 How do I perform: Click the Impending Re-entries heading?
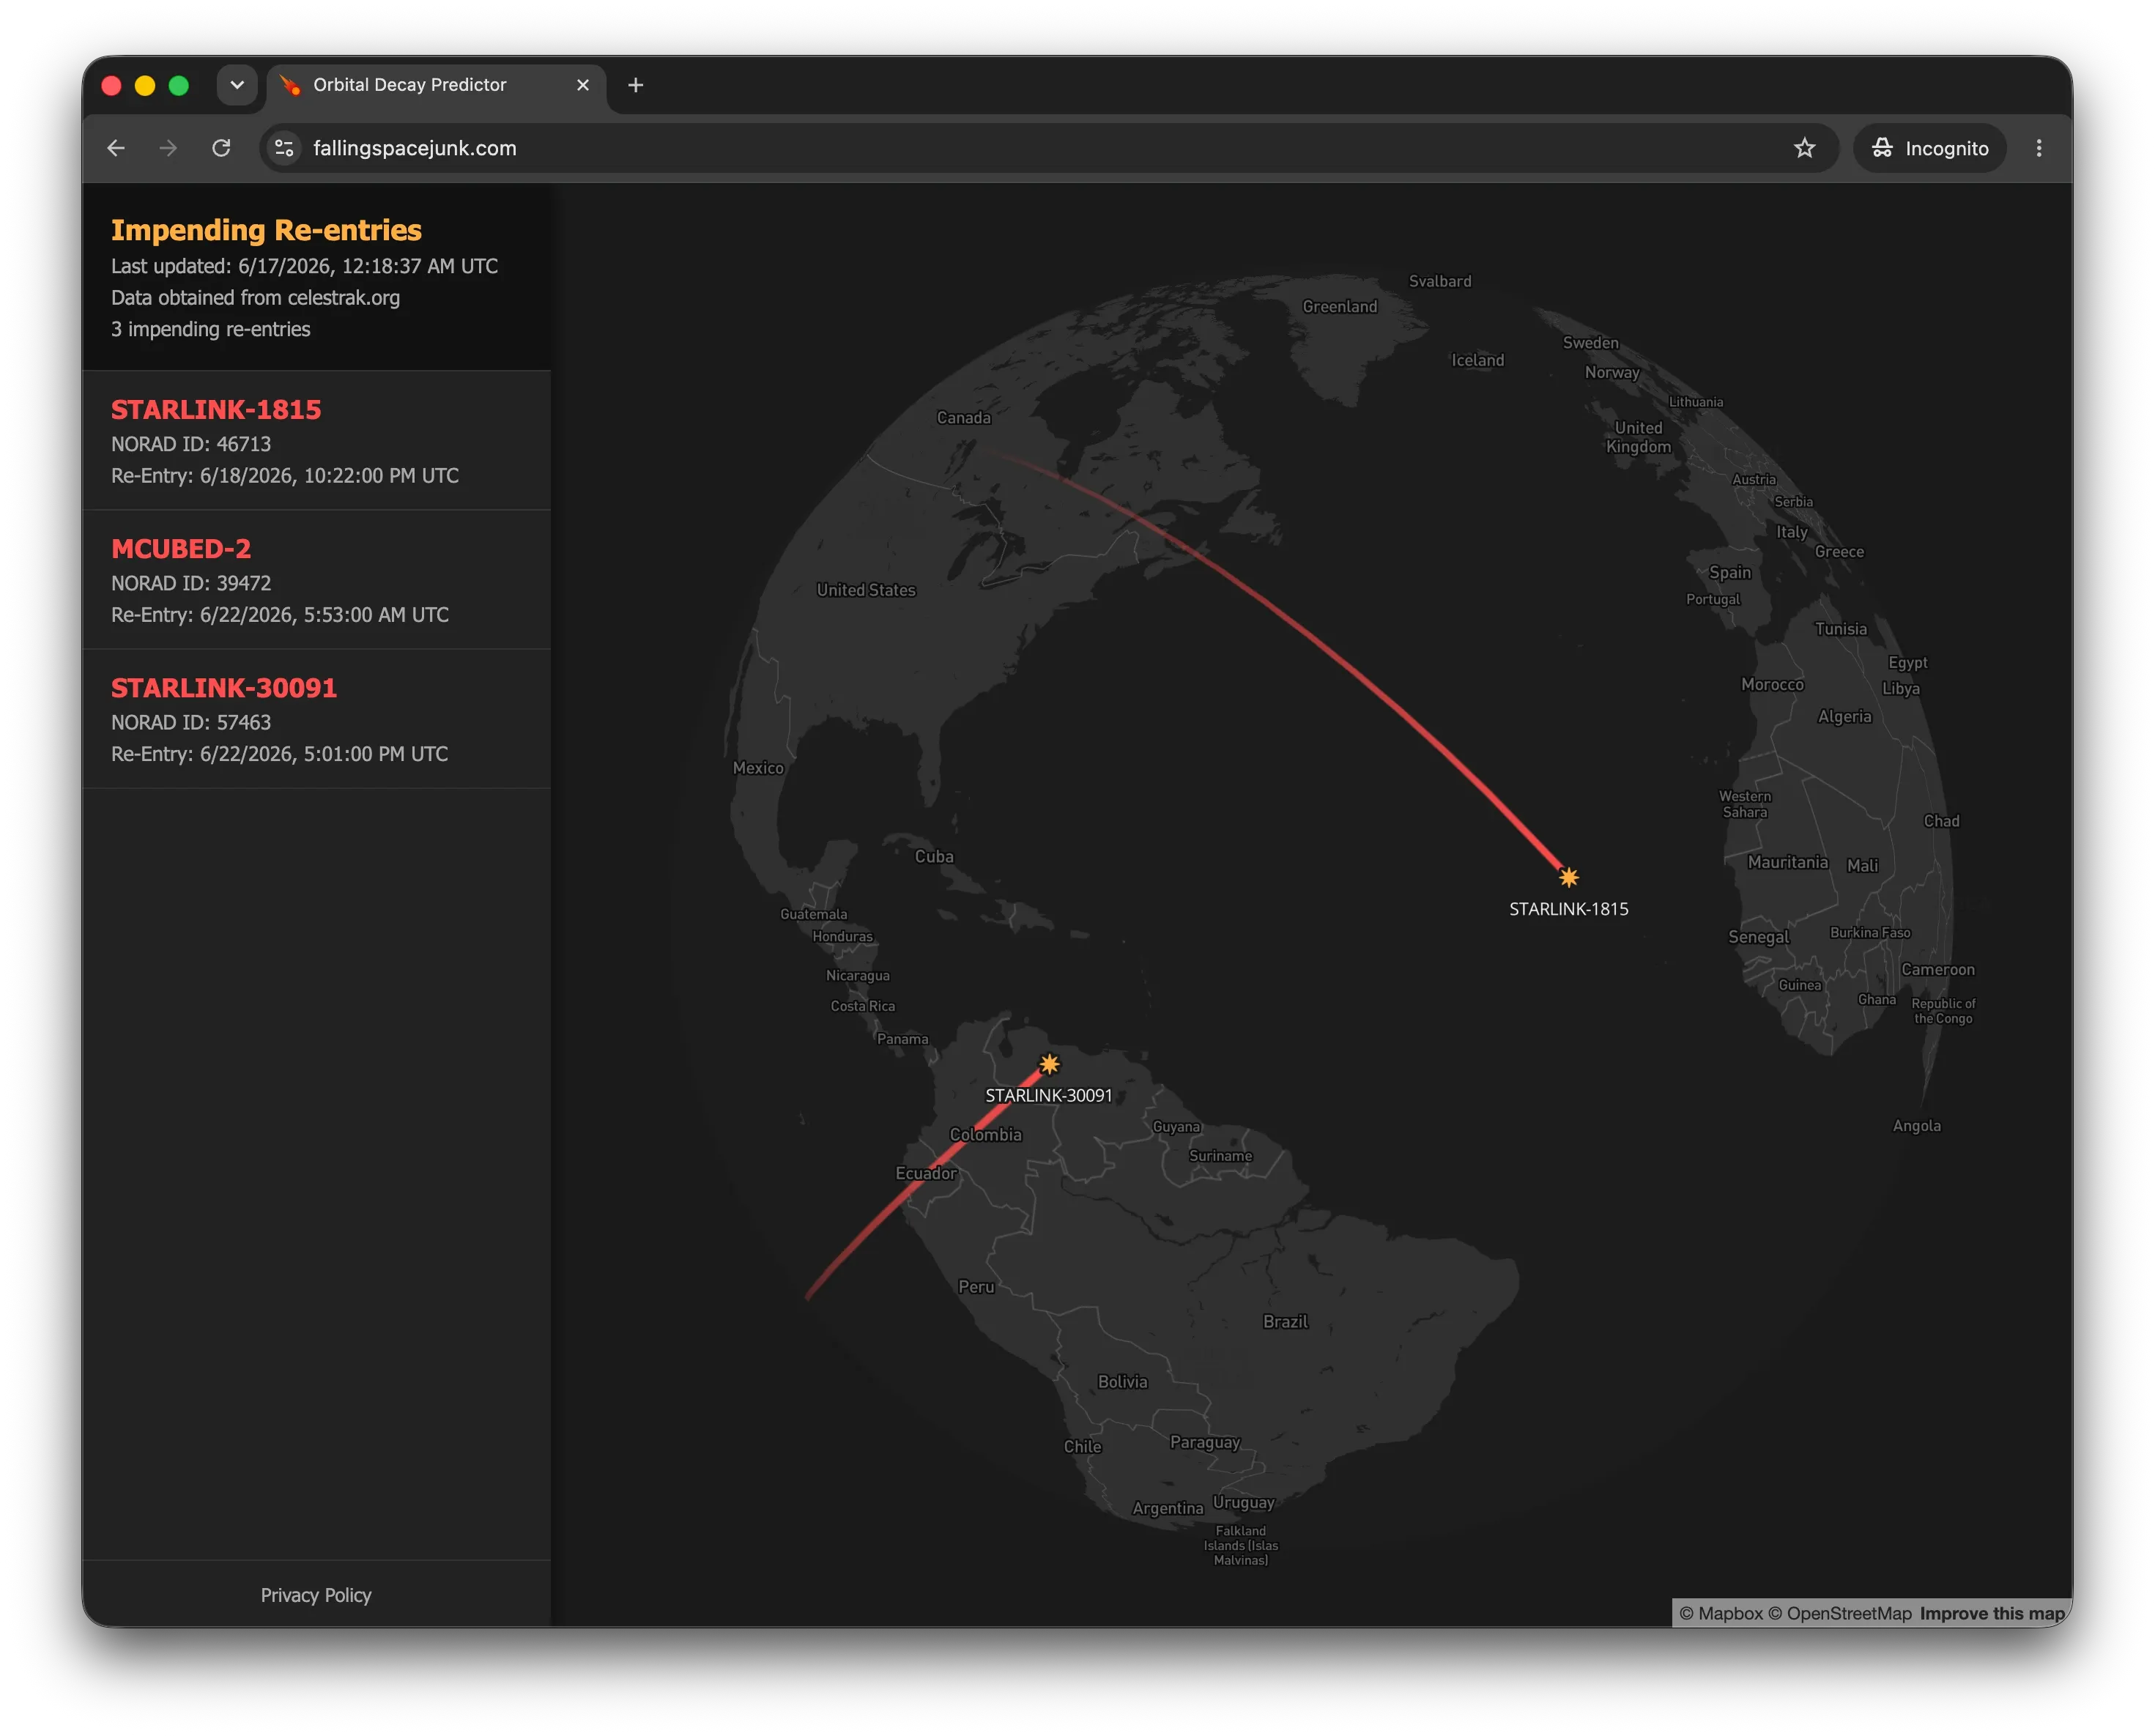pyautogui.click(x=266, y=230)
